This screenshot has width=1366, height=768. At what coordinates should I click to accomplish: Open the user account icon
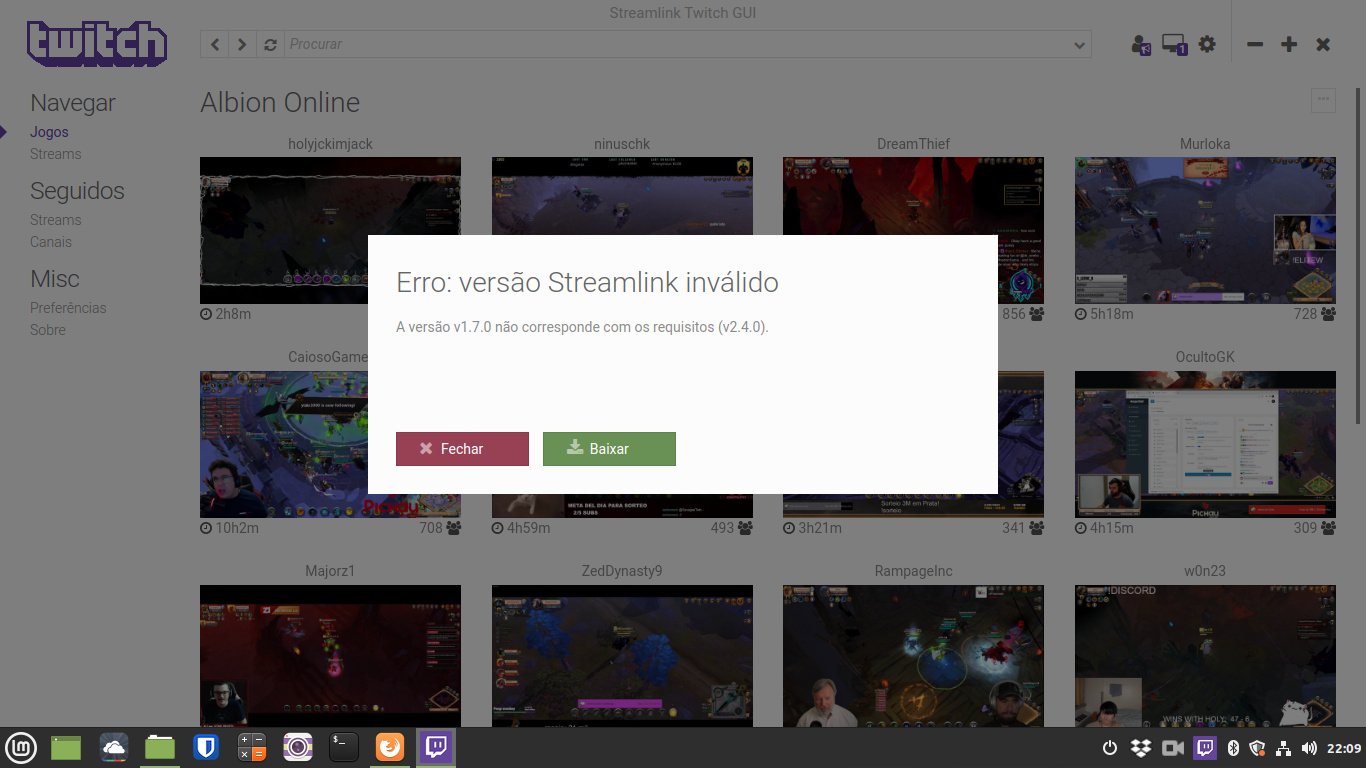coord(1141,44)
